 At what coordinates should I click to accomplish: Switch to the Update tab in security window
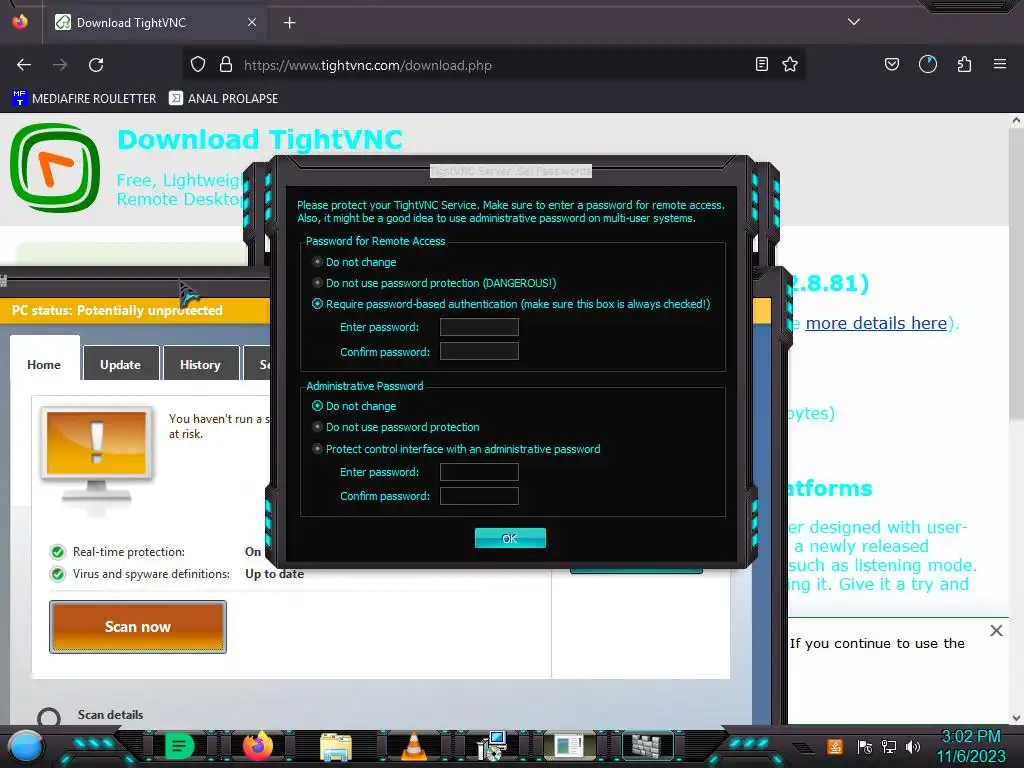point(121,364)
